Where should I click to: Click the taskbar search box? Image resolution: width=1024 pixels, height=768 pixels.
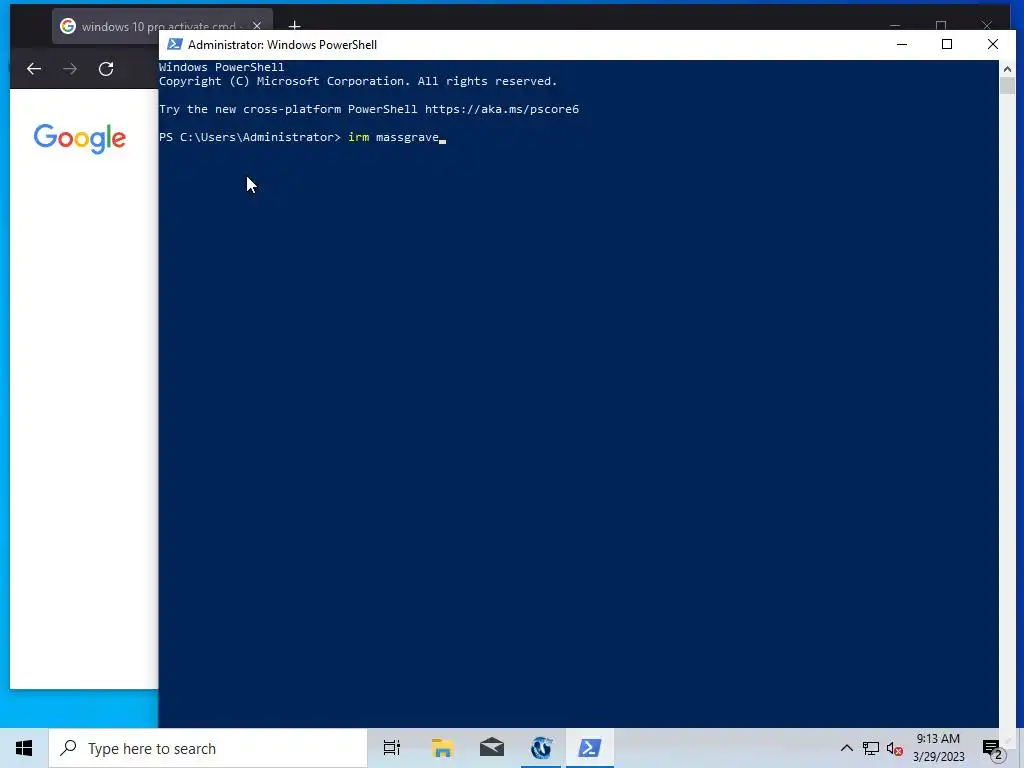tap(208, 748)
